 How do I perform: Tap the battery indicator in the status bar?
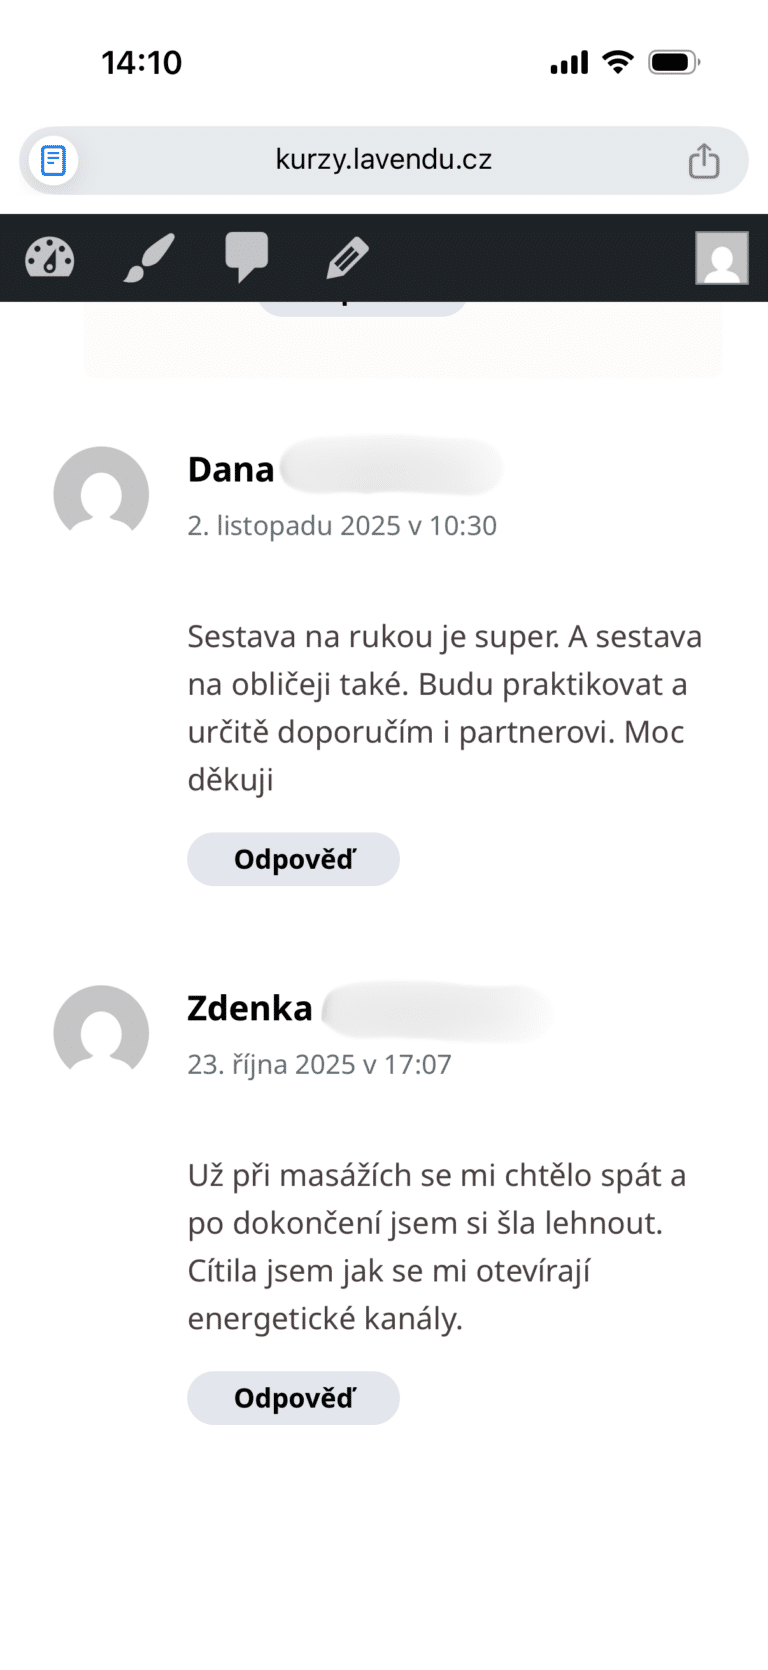[x=674, y=61]
